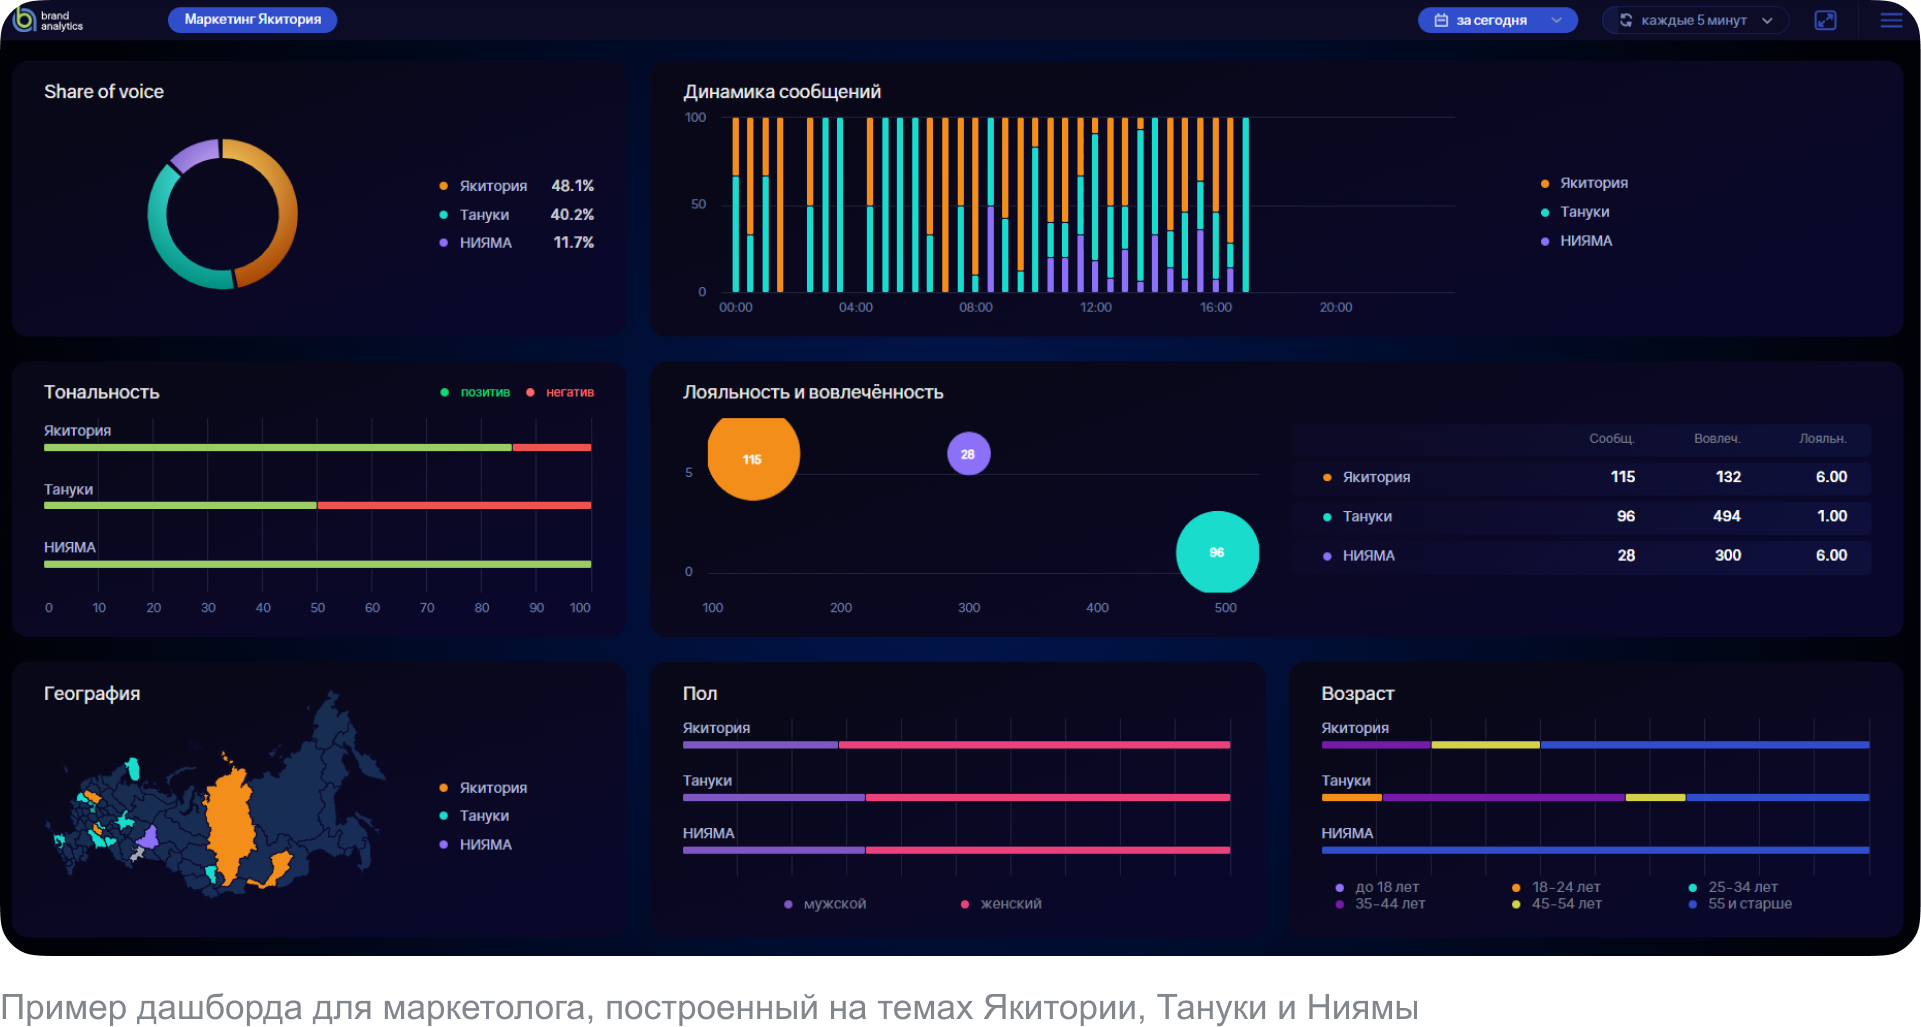
Task: Click the Brand Analytics logo
Action: click(x=48, y=20)
